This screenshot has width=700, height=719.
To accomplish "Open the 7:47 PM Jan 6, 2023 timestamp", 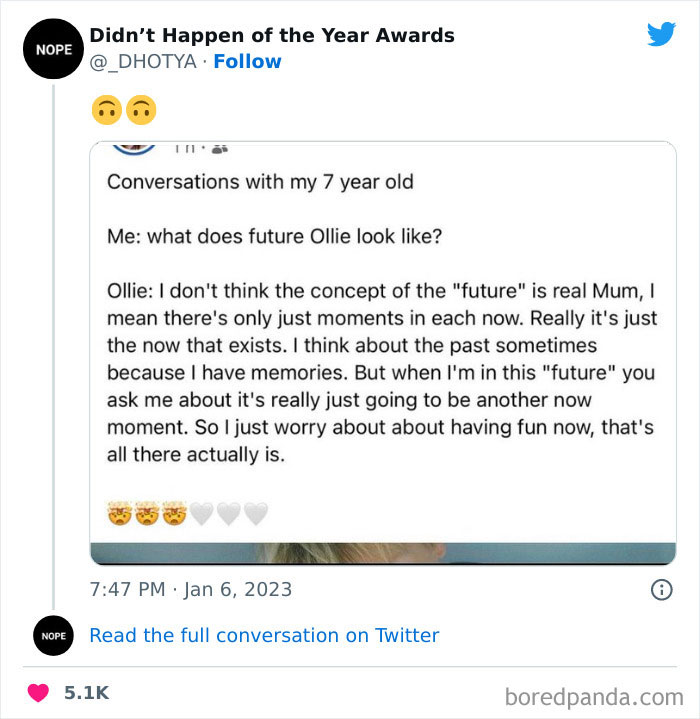I will click(x=191, y=589).
